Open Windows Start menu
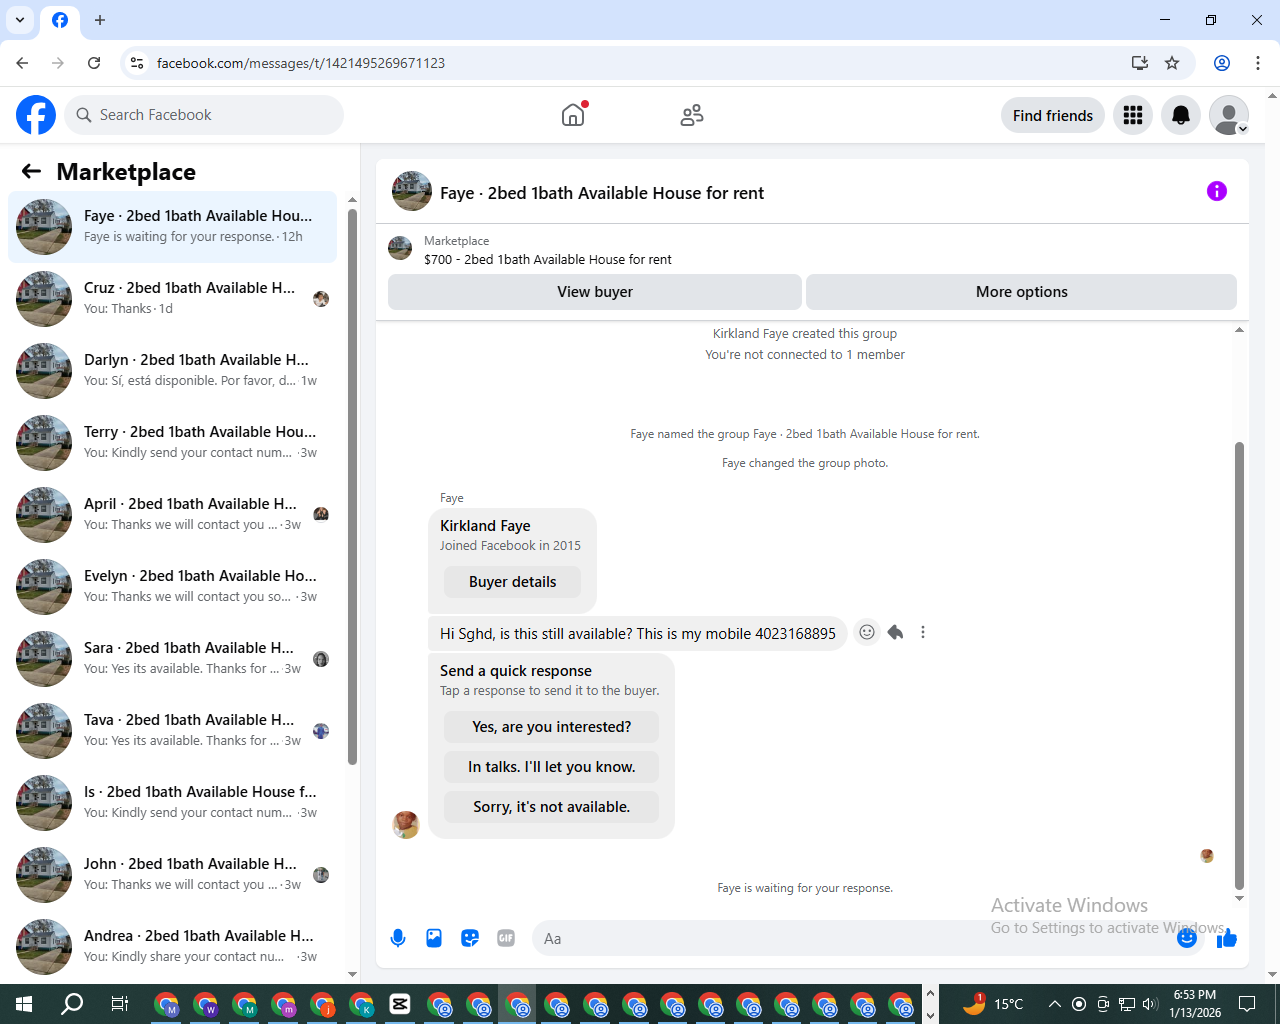Viewport: 1280px width, 1024px height. (x=24, y=1004)
